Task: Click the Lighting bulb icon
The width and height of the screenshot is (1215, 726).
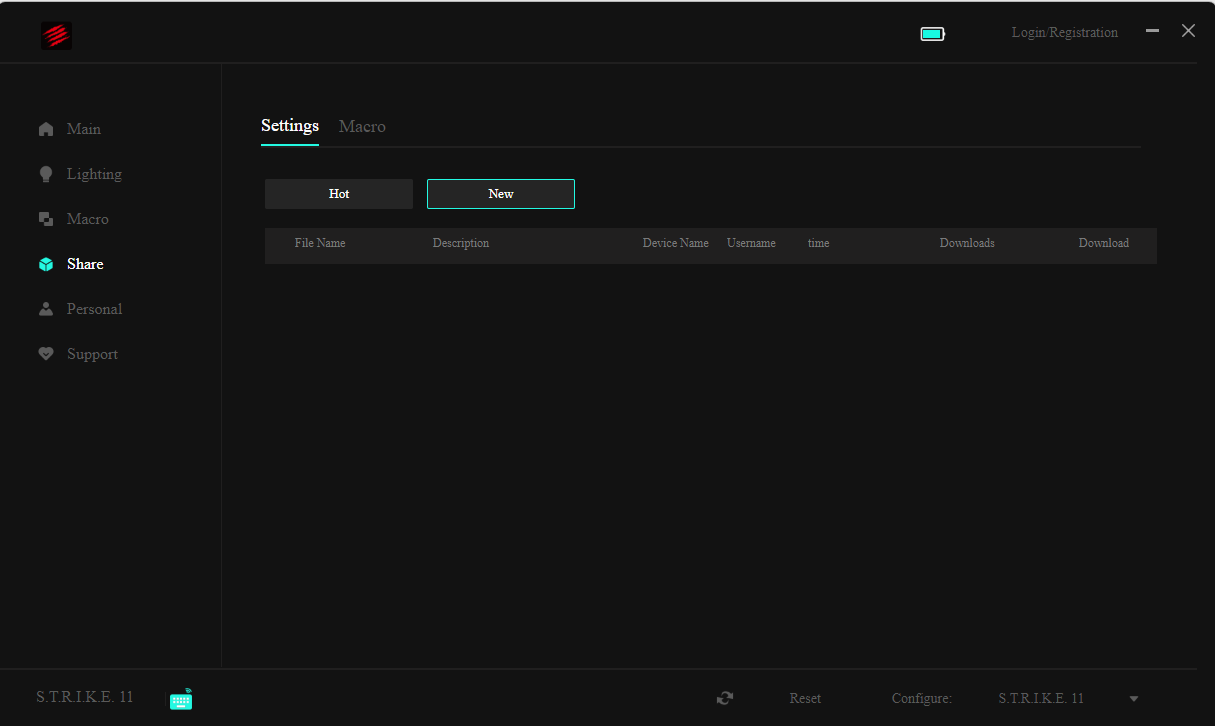Action: (46, 174)
